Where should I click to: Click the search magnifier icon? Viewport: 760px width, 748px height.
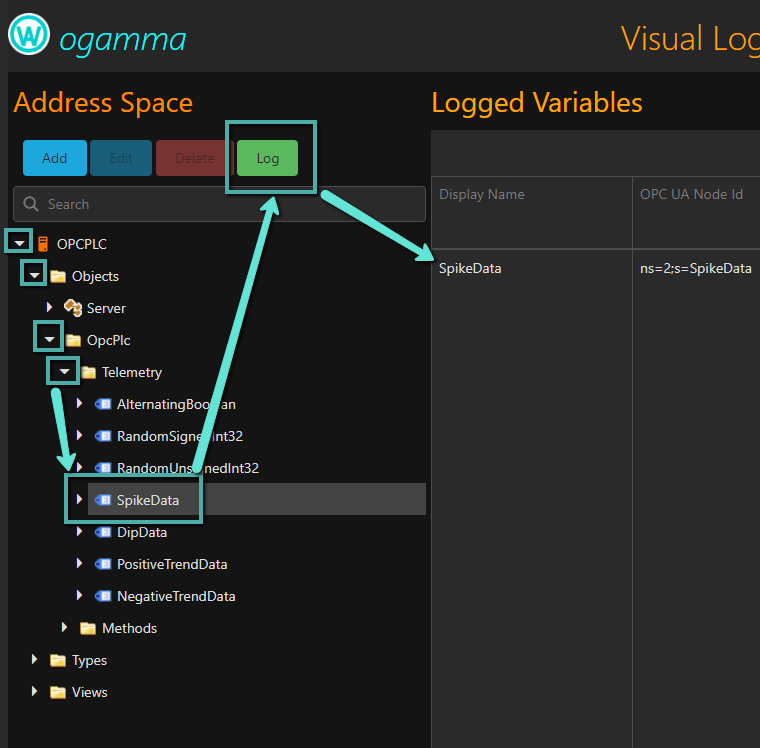click(31, 204)
